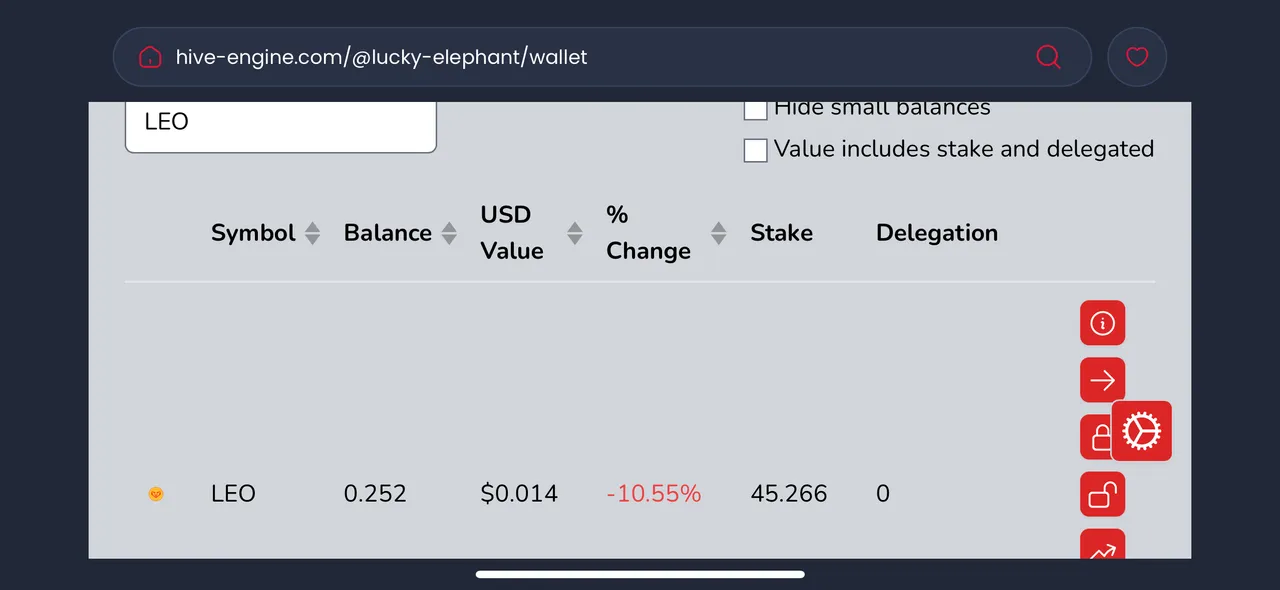
Task: Open search with the magnifier icon
Action: [1048, 57]
